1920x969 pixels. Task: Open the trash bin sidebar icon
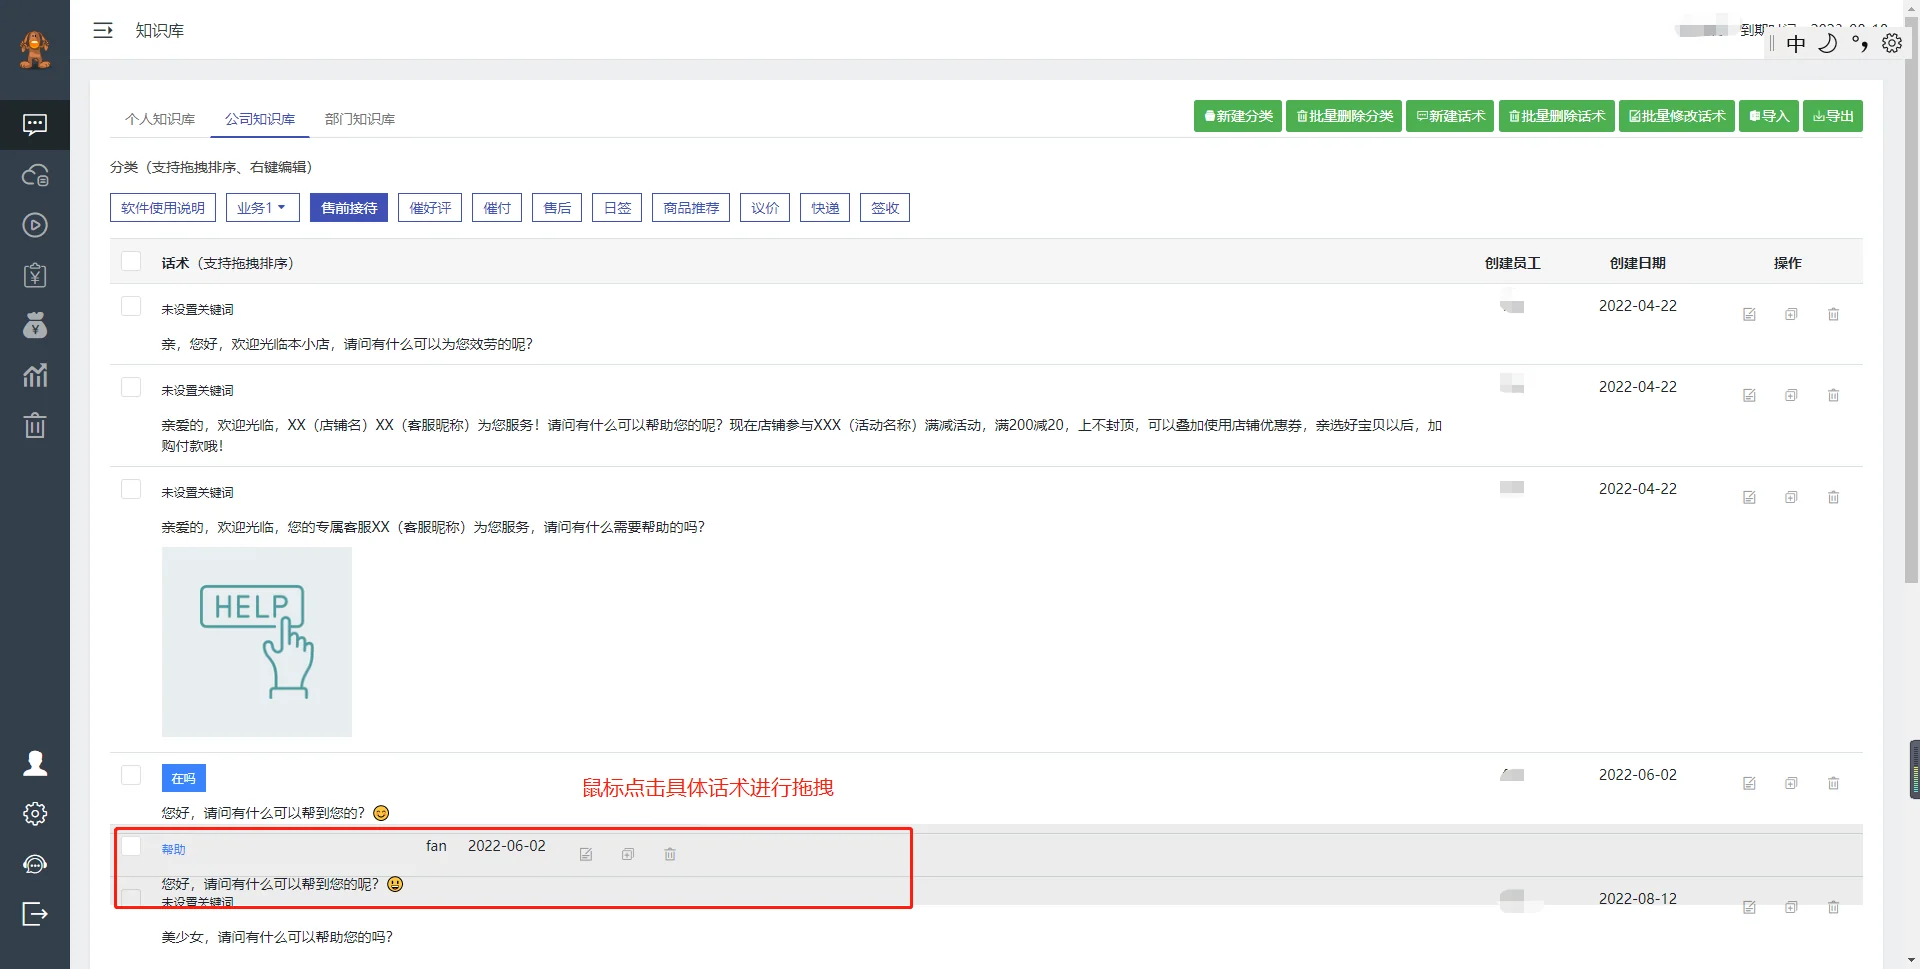(x=35, y=425)
